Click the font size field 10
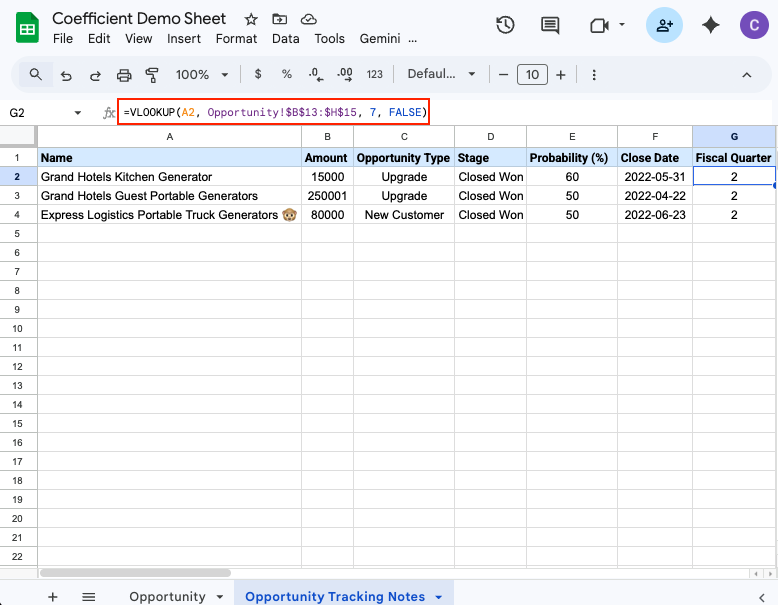 point(532,75)
